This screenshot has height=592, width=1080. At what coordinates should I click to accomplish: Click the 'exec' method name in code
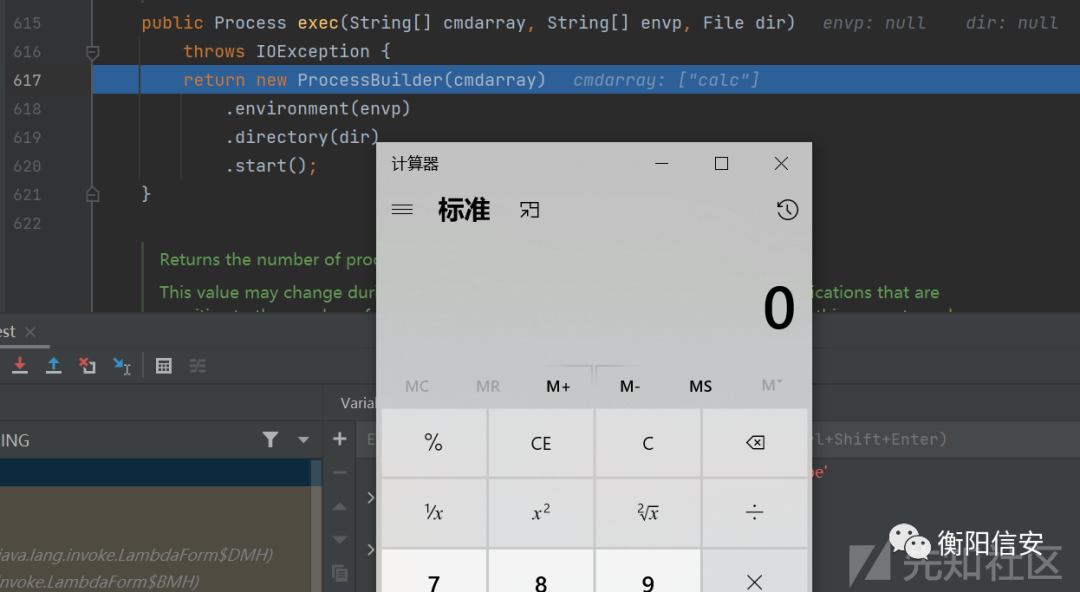pos(318,23)
